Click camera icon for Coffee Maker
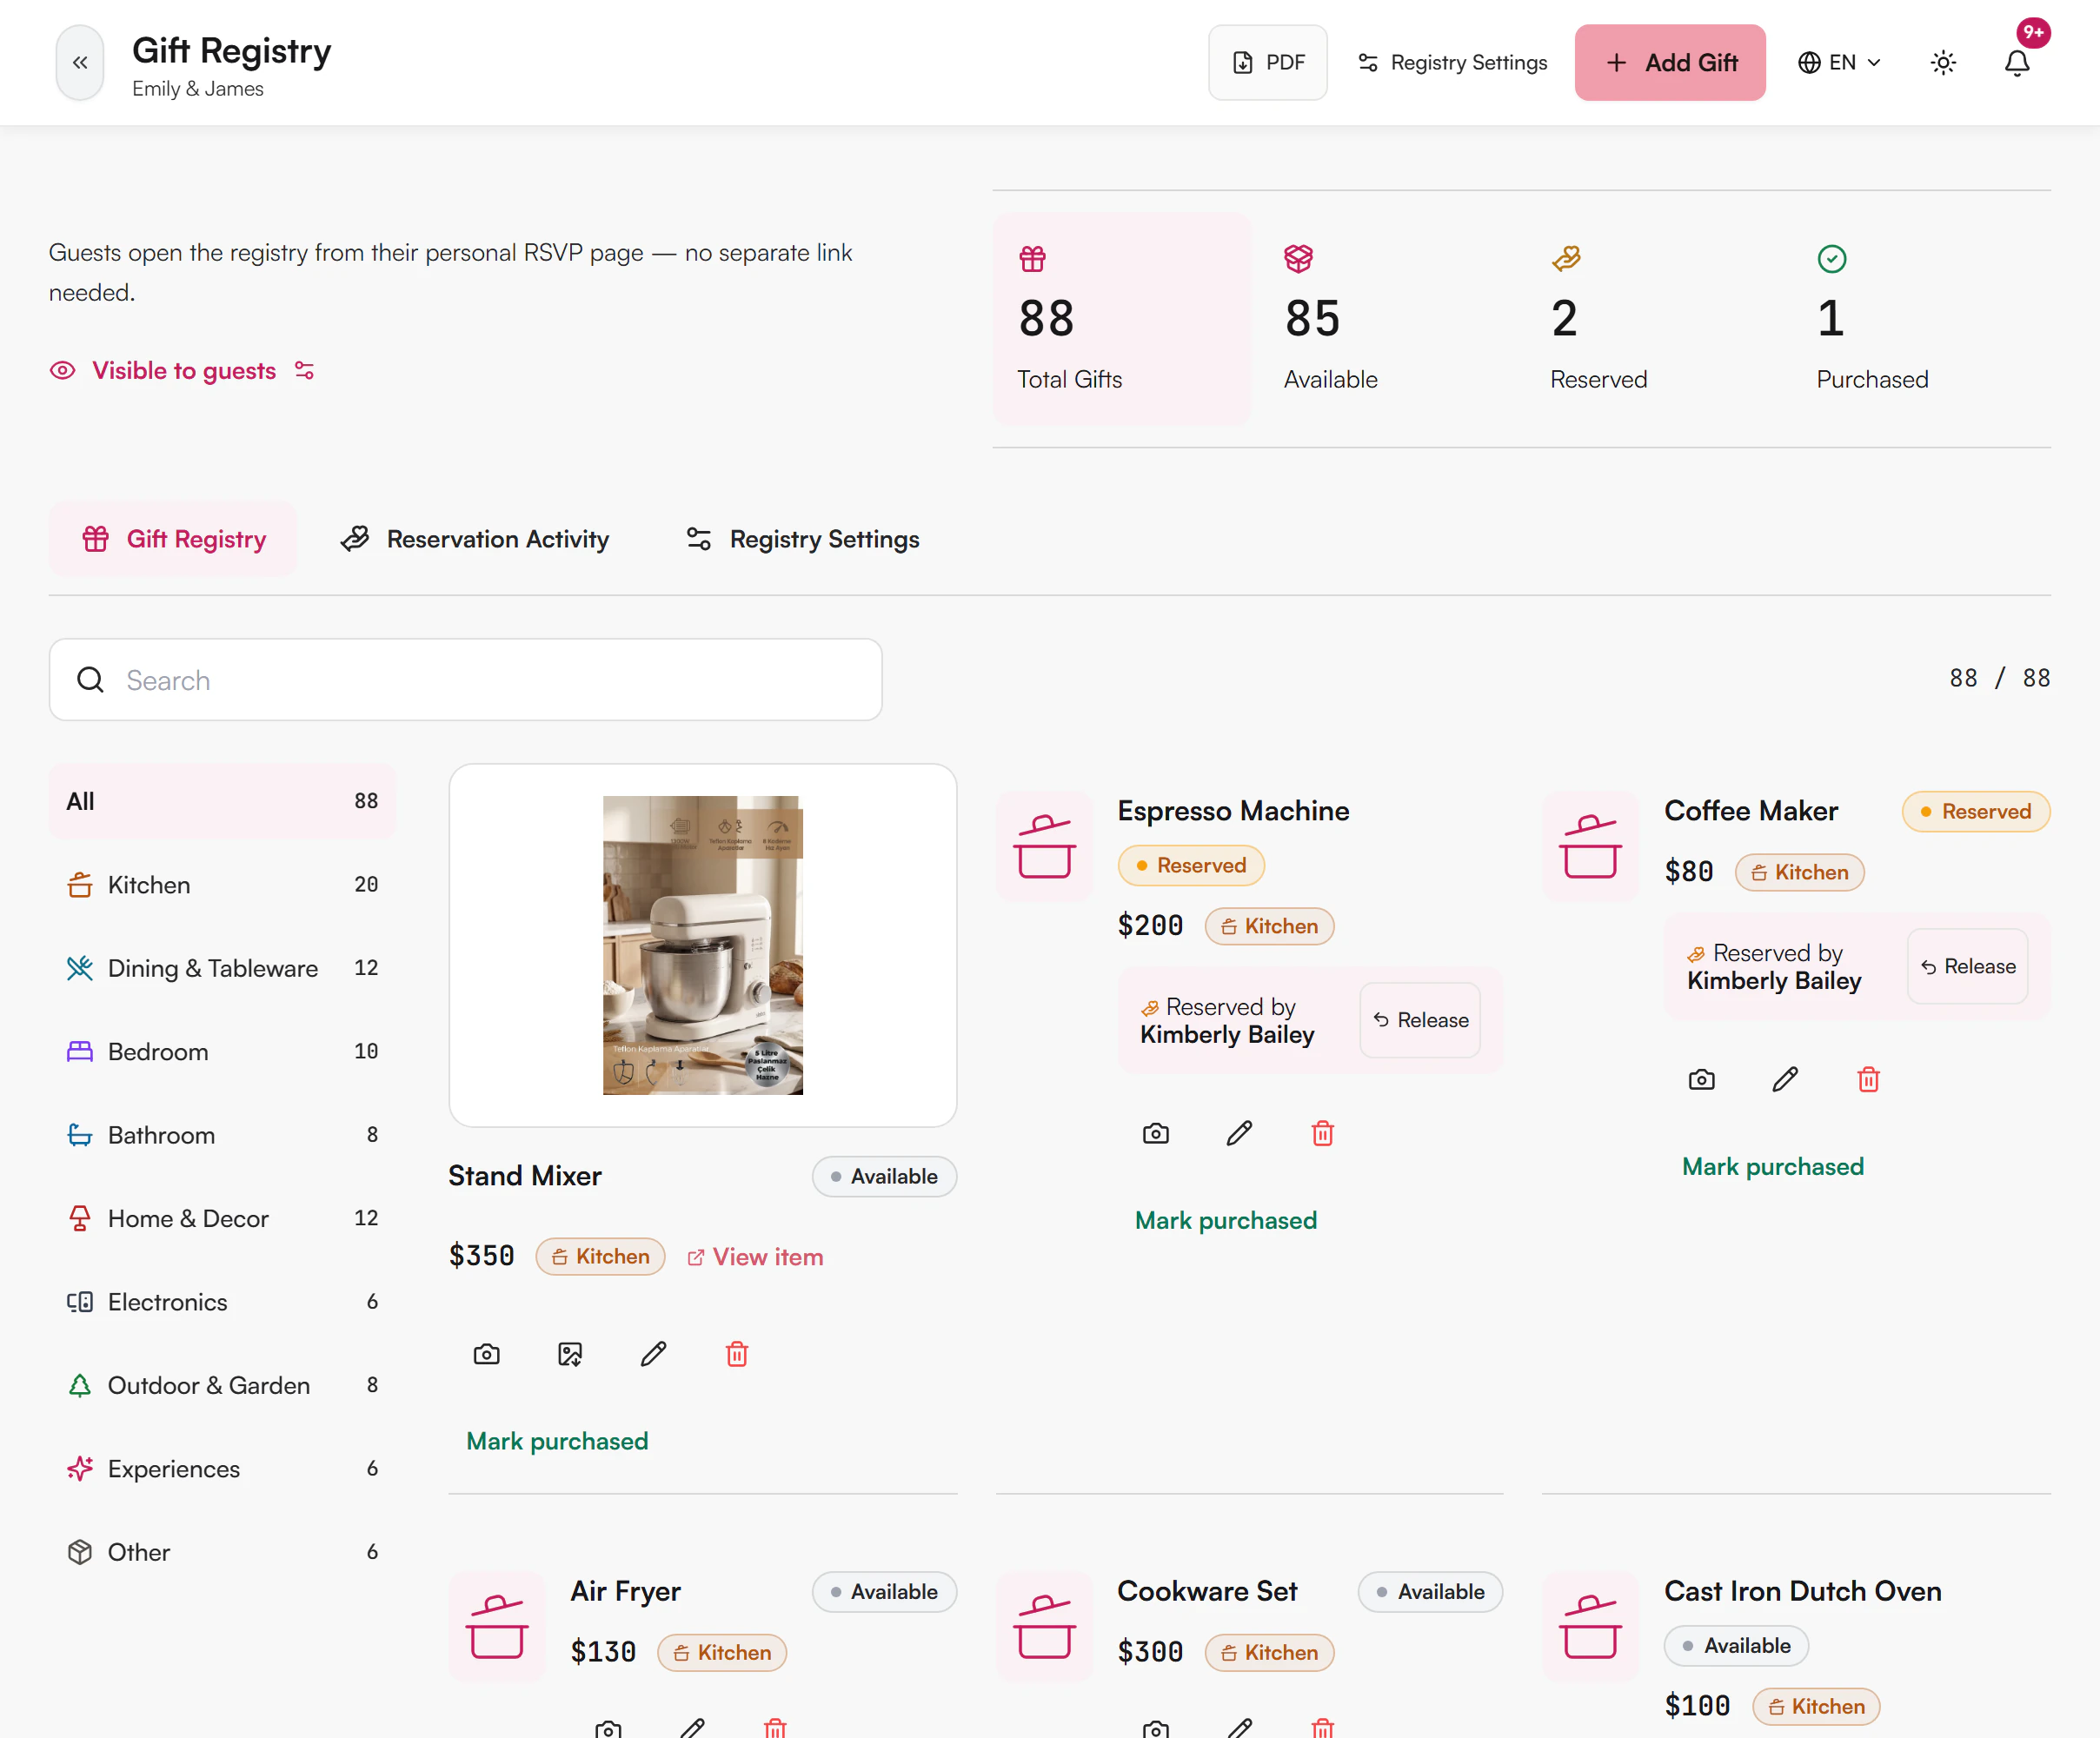The width and height of the screenshot is (2100, 1738). click(1702, 1080)
